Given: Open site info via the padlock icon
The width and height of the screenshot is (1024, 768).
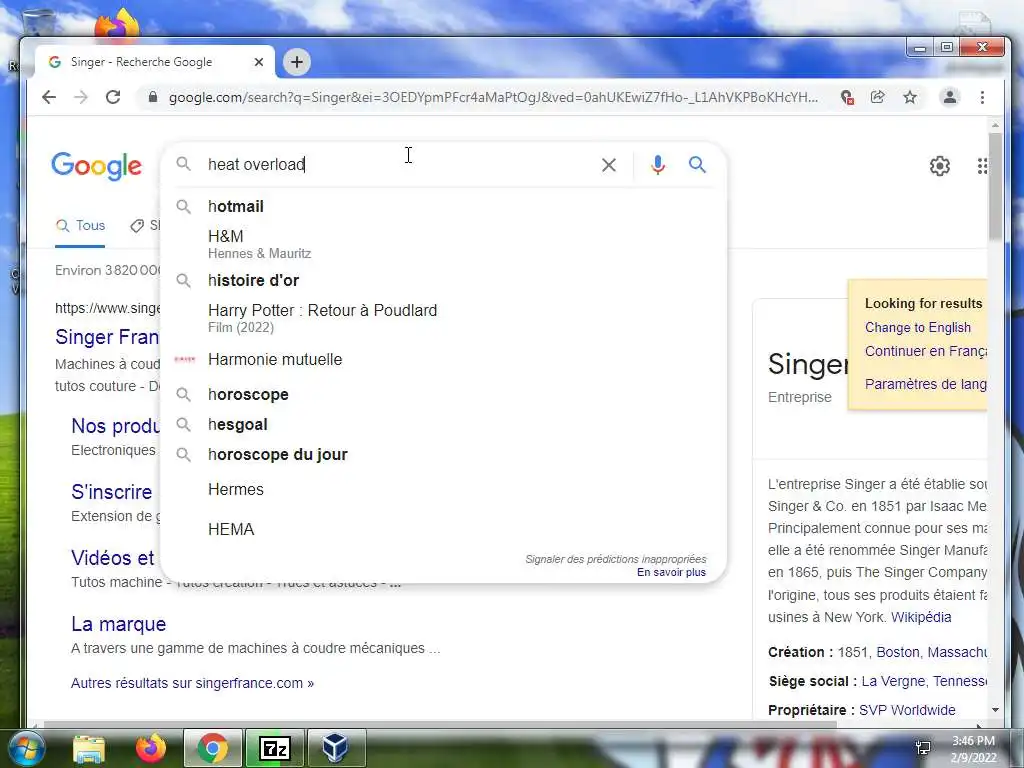Looking at the screenshot, I should pyautogui.click(x=153, y=97).
